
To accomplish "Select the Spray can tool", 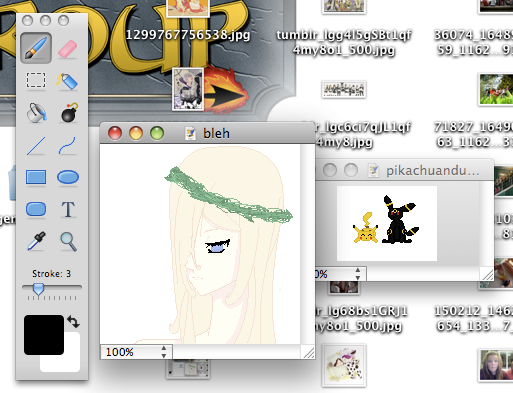I will (x=67, y=81).
